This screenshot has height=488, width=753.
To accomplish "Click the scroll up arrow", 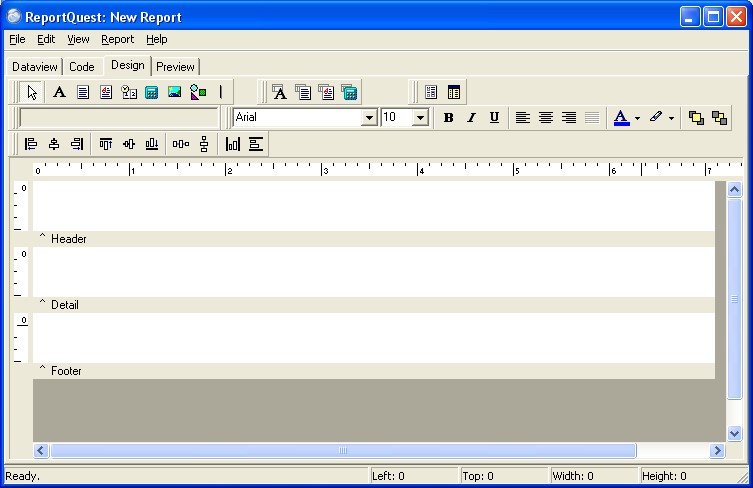I will [x=734, y=190].
